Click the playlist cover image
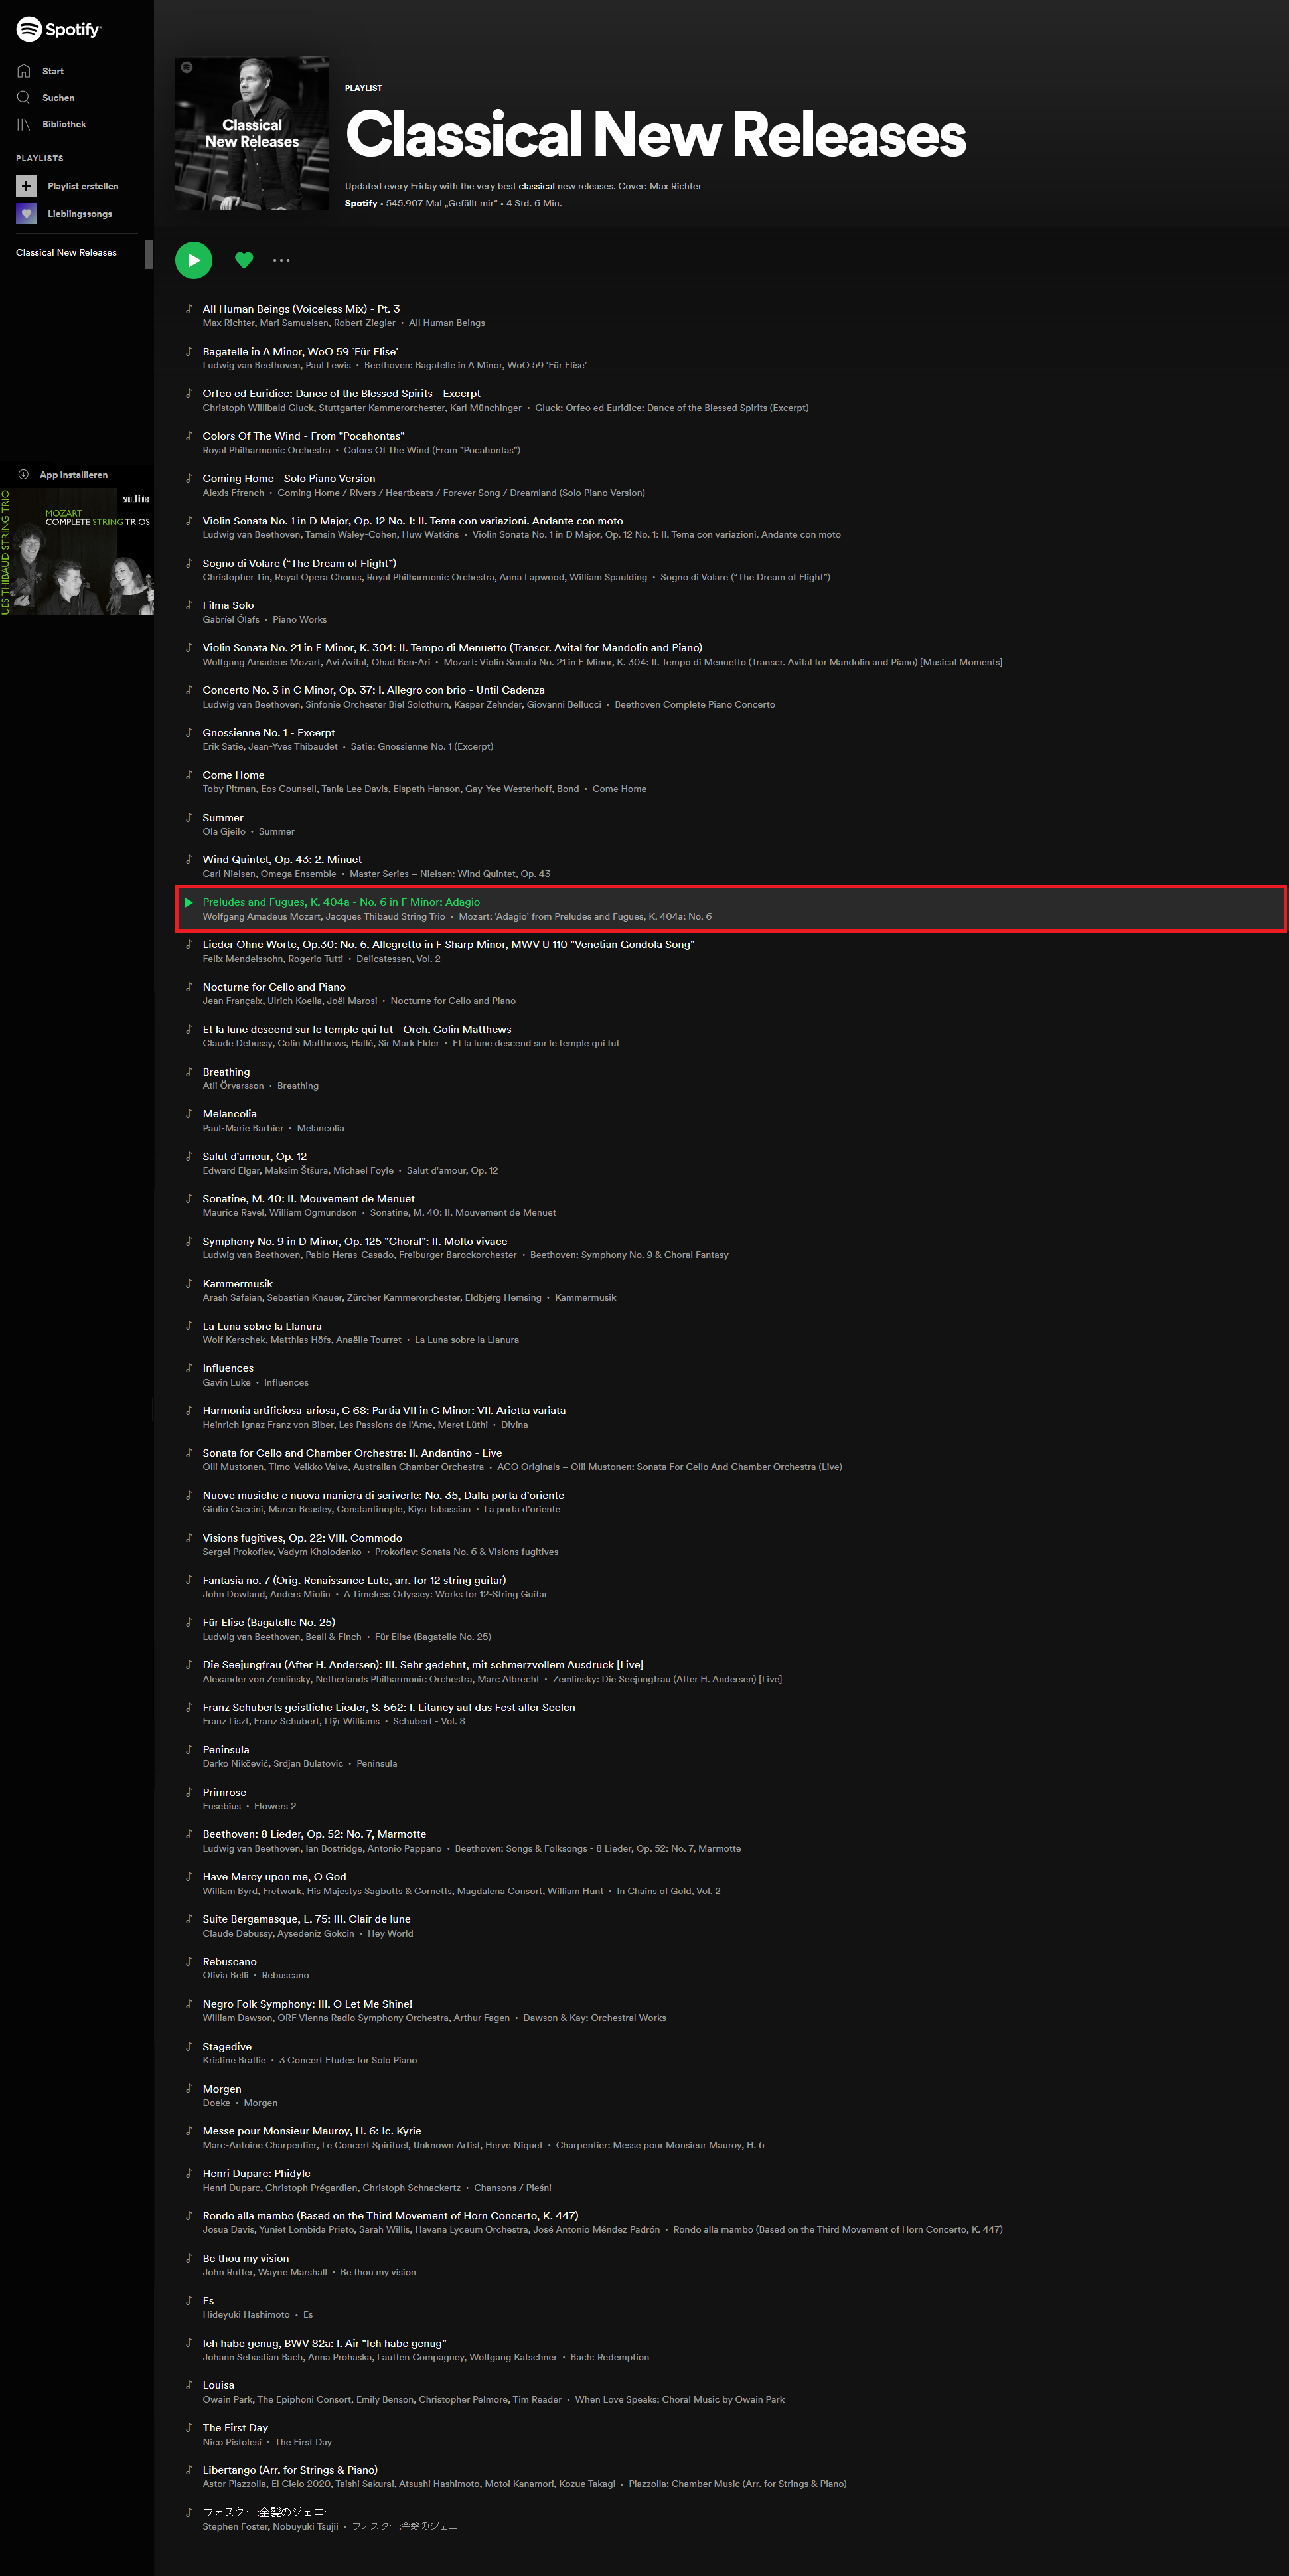 [x=252, y=133]
